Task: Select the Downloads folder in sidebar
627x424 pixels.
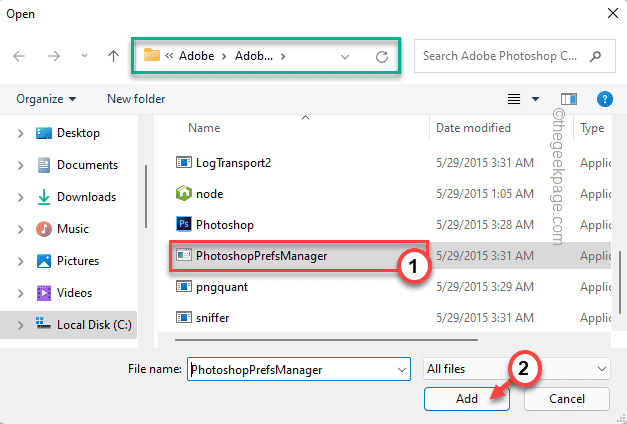Action: tap(86, 197)
